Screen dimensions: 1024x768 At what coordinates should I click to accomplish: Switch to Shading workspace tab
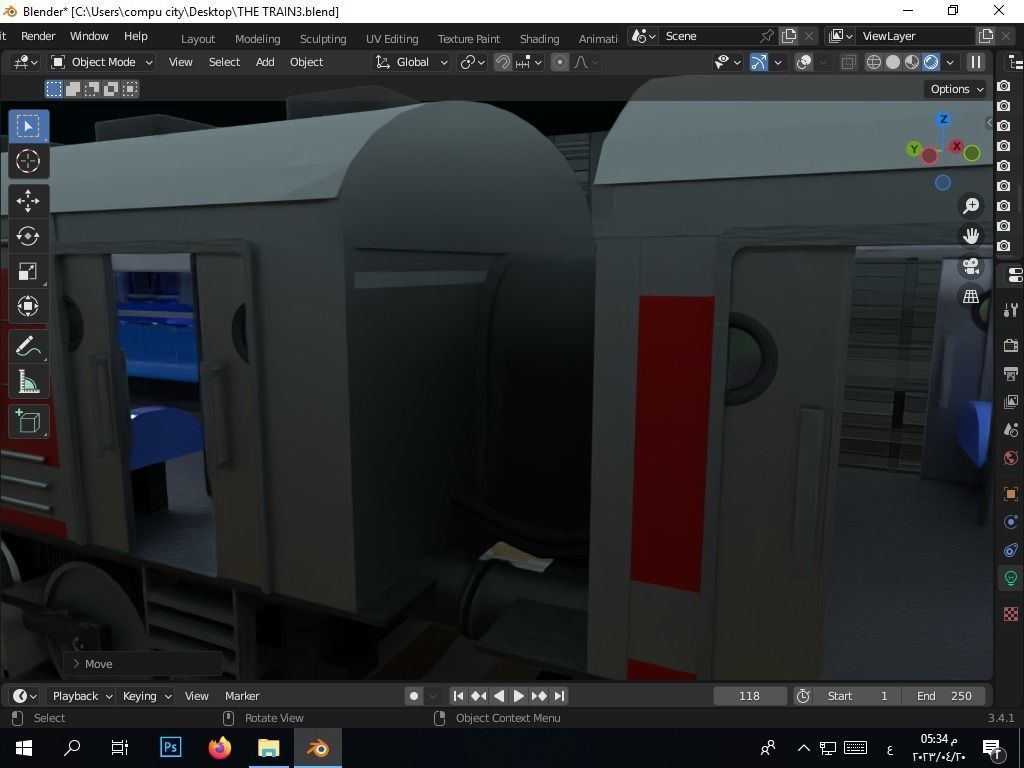coord(539,39)
